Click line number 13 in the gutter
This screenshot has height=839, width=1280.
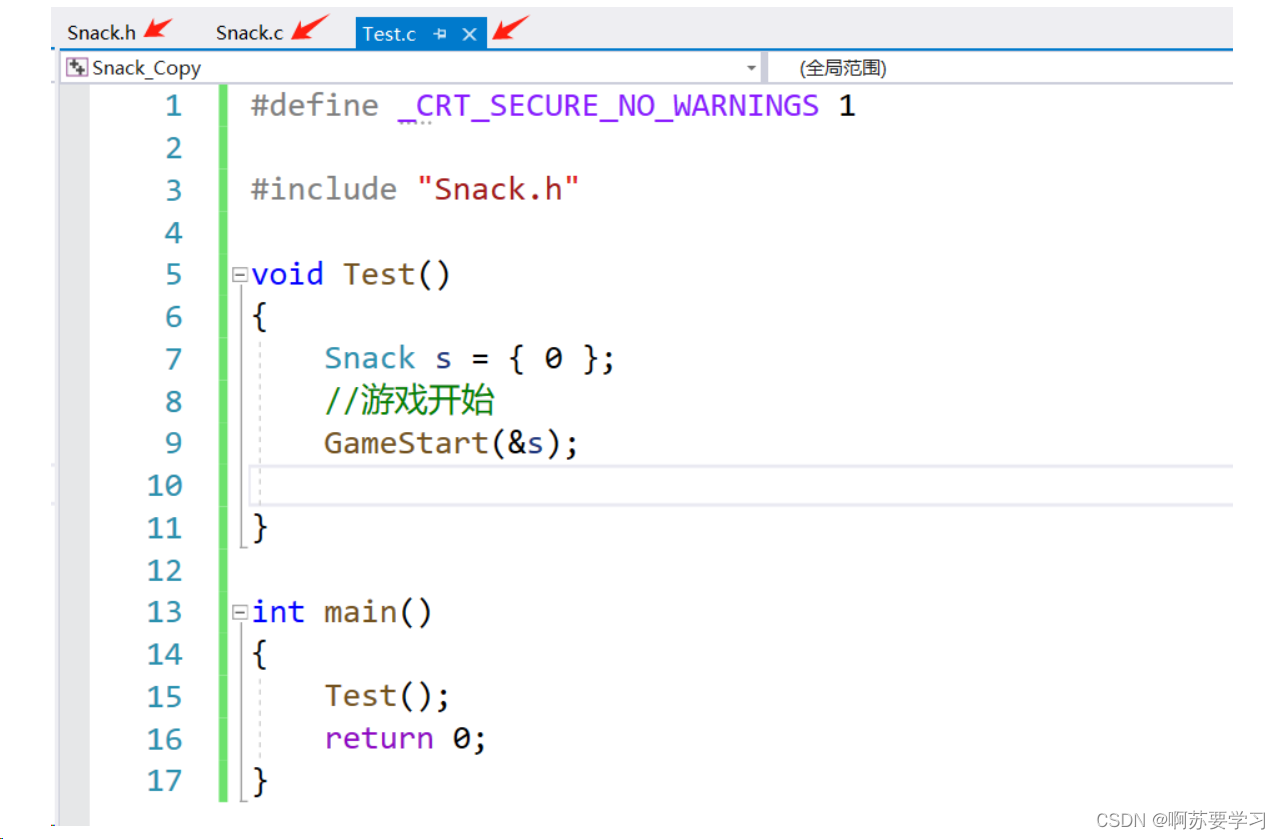point(165,612)
